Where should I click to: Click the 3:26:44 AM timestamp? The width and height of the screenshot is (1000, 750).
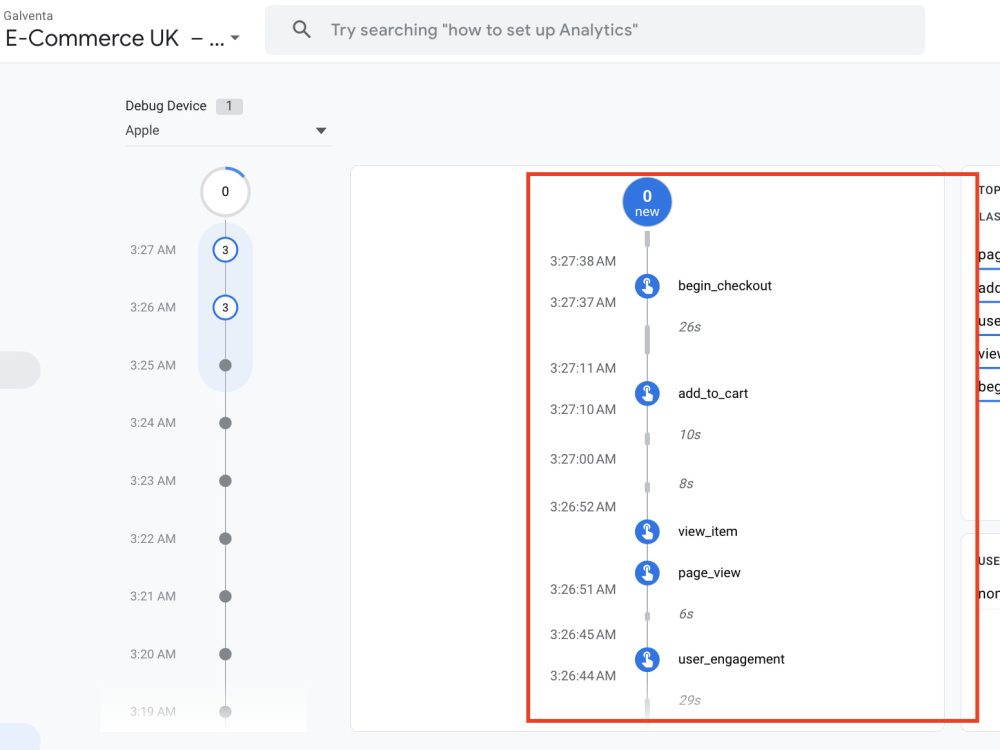click(583, 676)
